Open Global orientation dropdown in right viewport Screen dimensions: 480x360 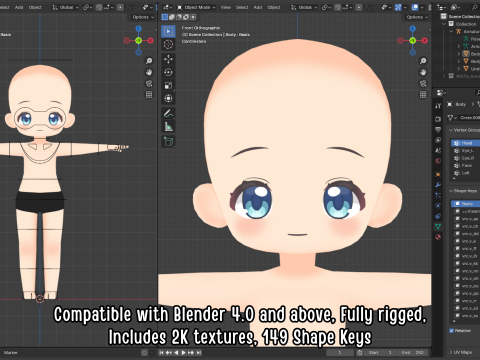303,7
